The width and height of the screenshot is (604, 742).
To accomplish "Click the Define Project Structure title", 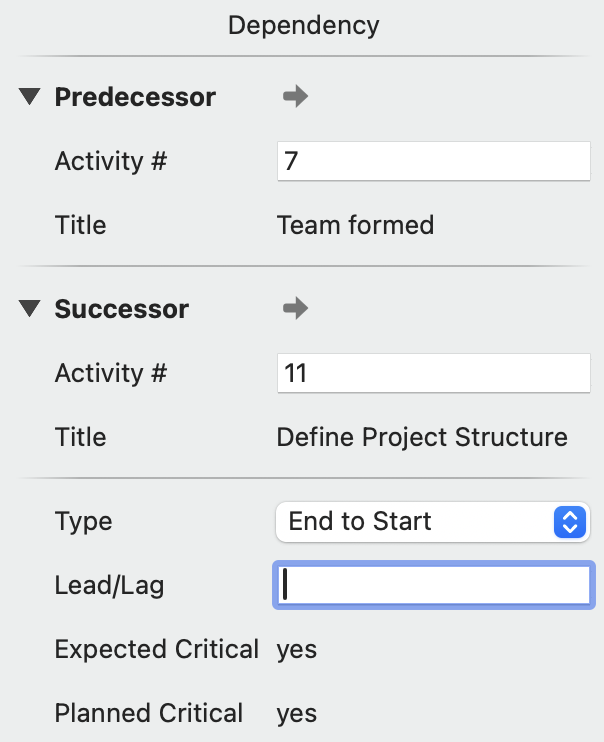I will [x=422, y=437].
